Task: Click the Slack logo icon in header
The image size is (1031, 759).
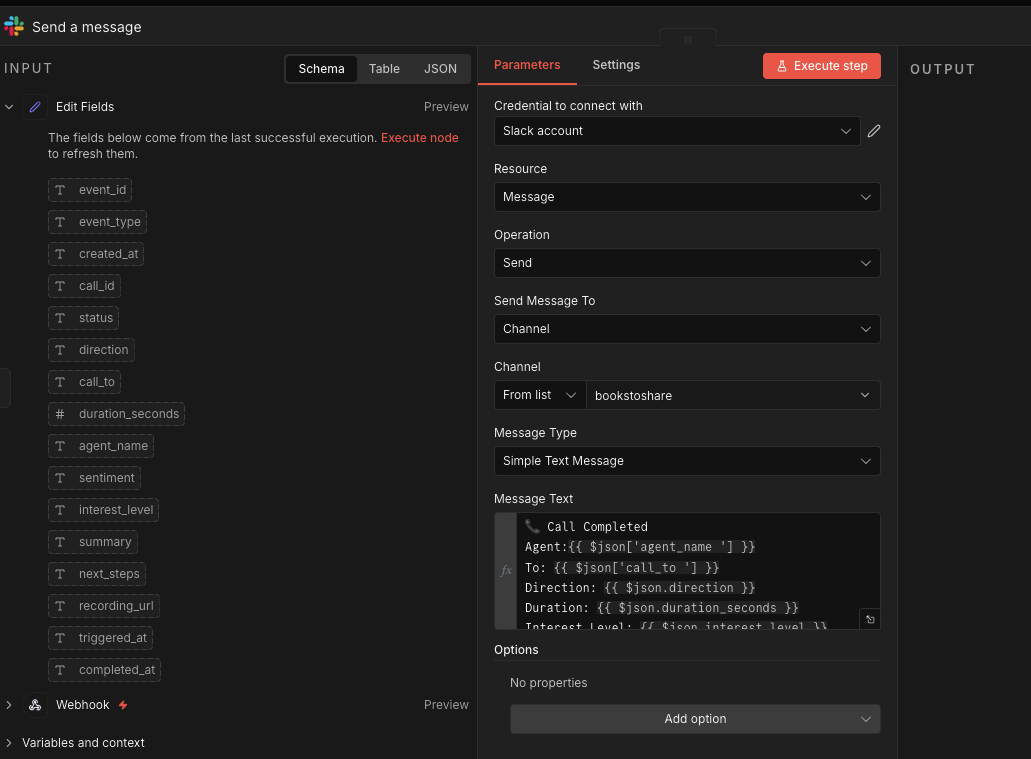Action: (14, 27)
